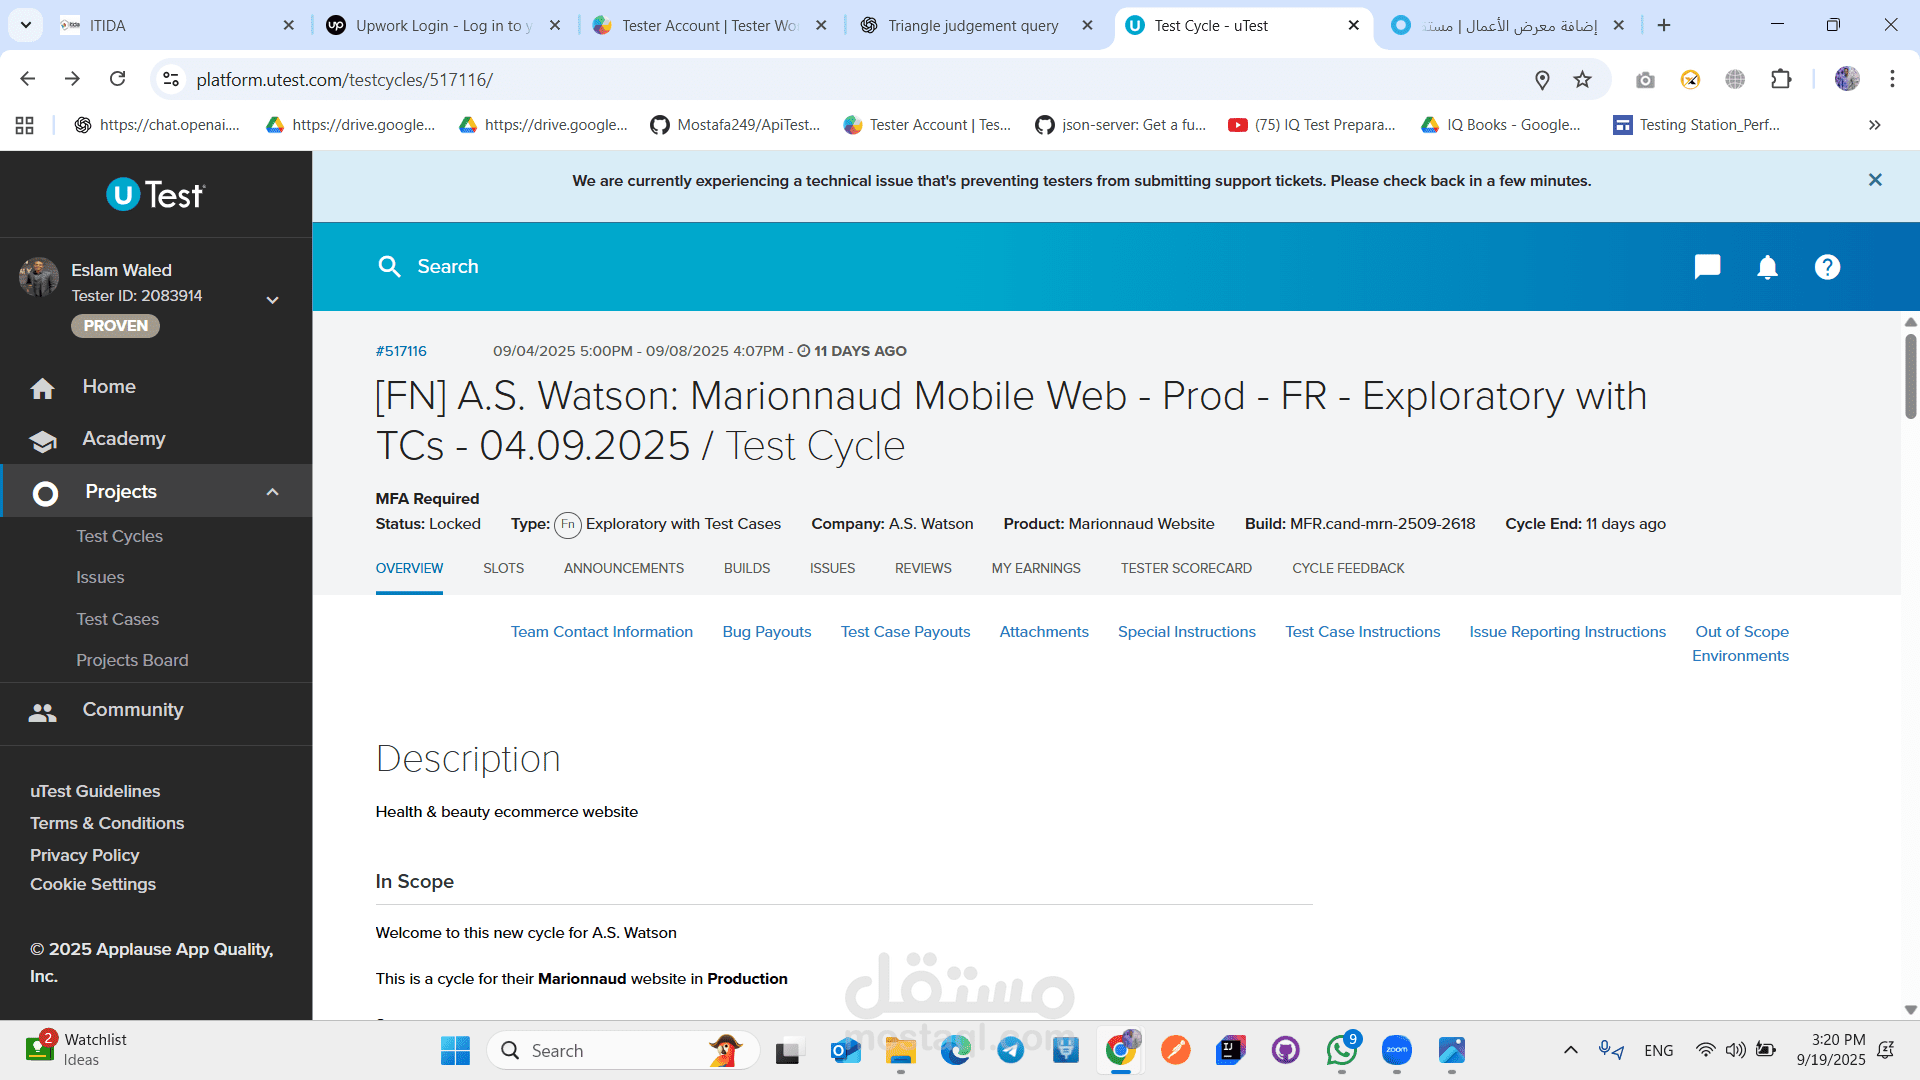Select the OVERVIEW tab
1920x1080 pixels.
(x=409, y=568)
